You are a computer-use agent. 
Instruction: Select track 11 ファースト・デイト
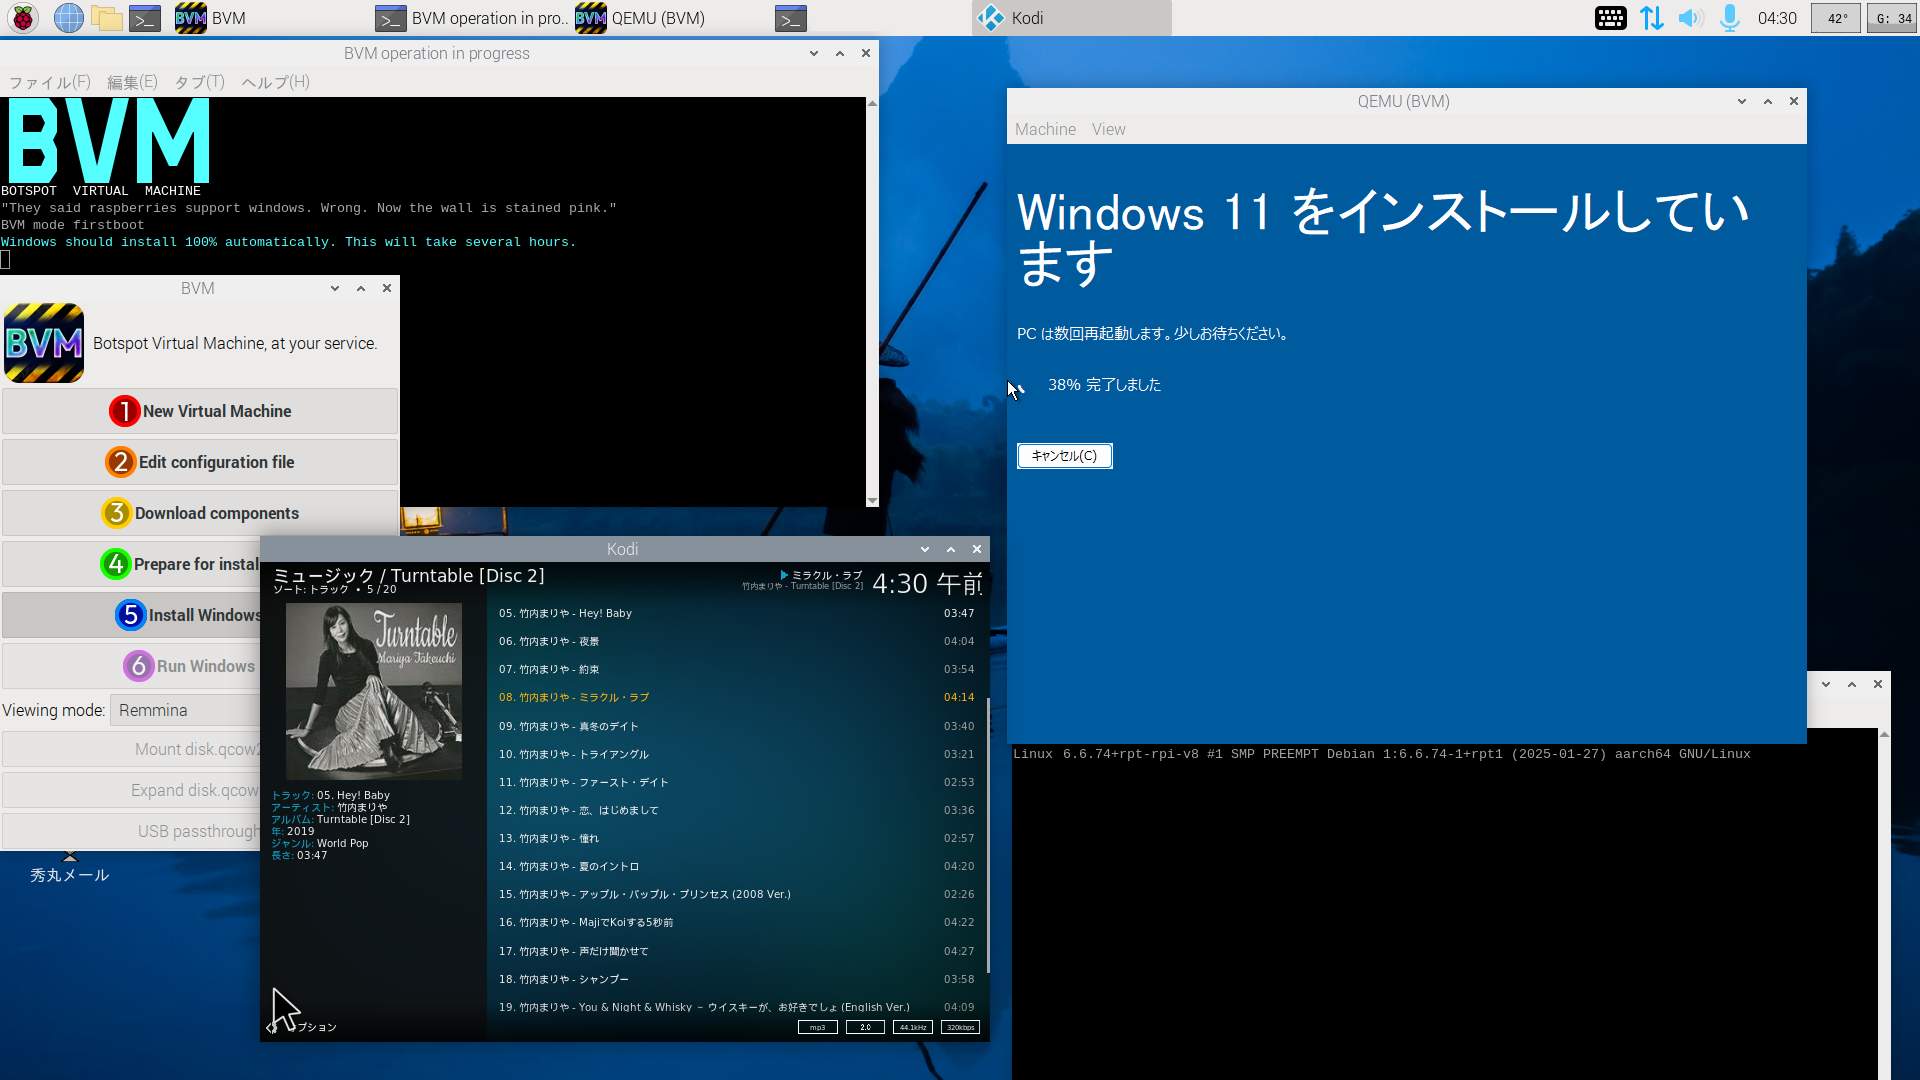point(737,782)
